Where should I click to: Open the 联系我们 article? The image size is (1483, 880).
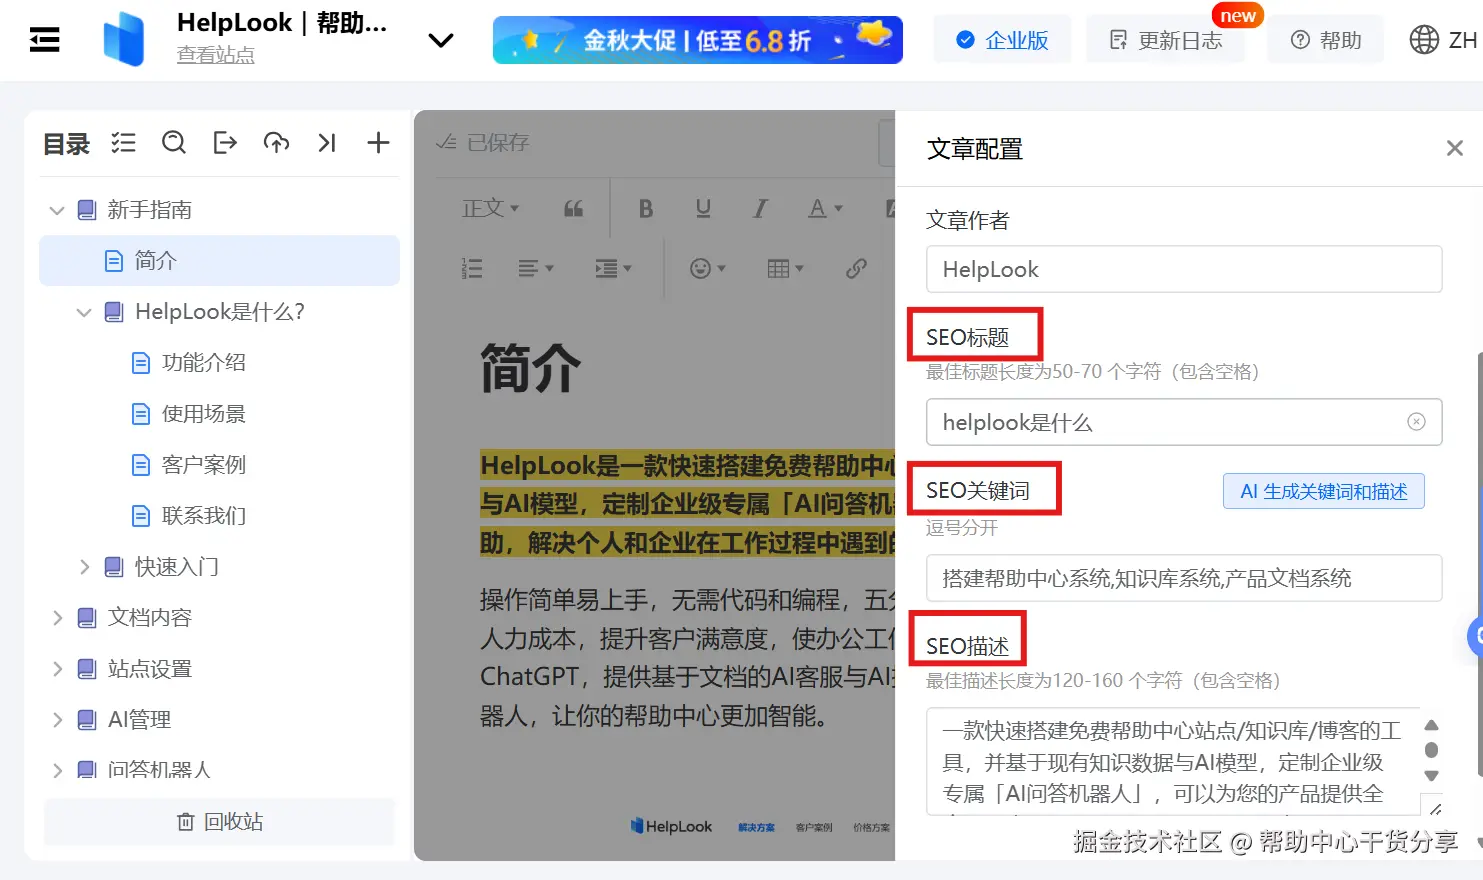click(204, 516)
